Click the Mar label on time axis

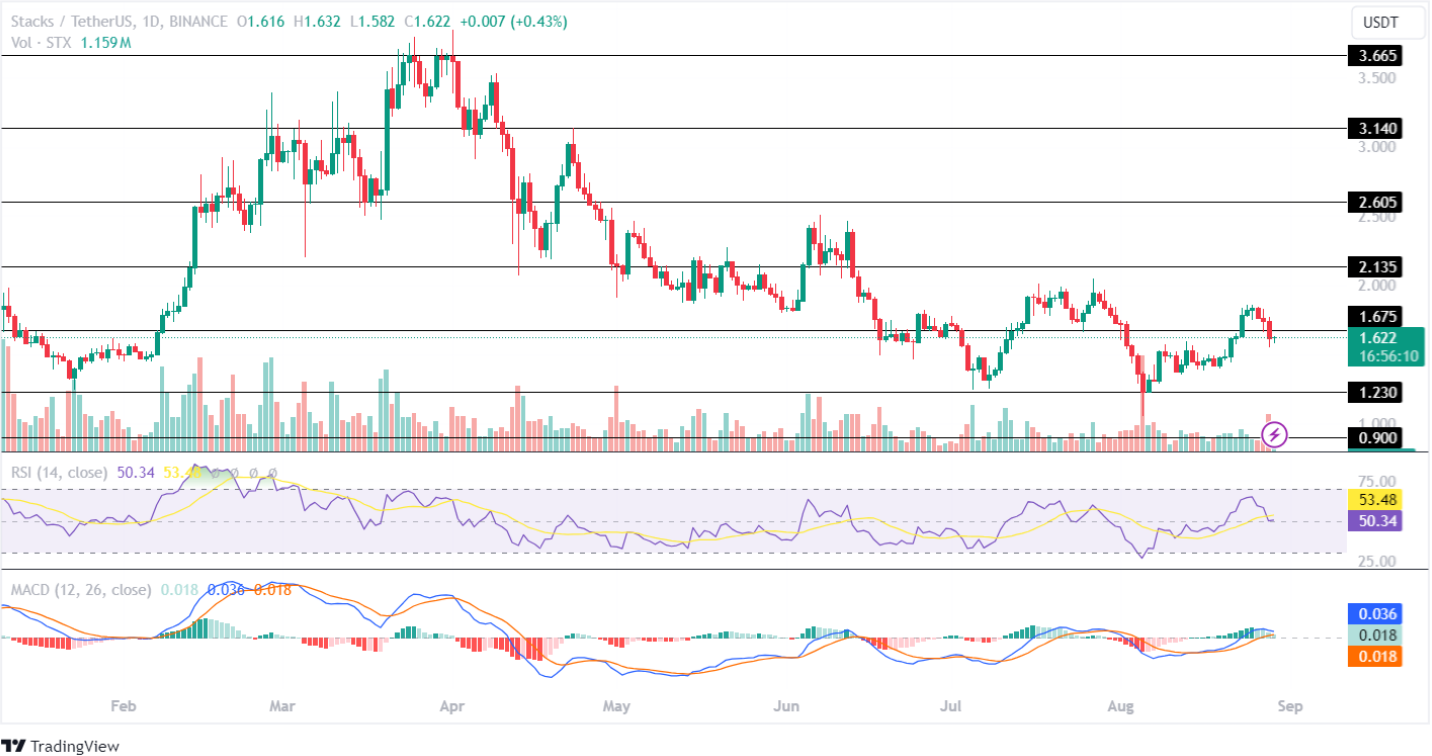tap(283, 707)
